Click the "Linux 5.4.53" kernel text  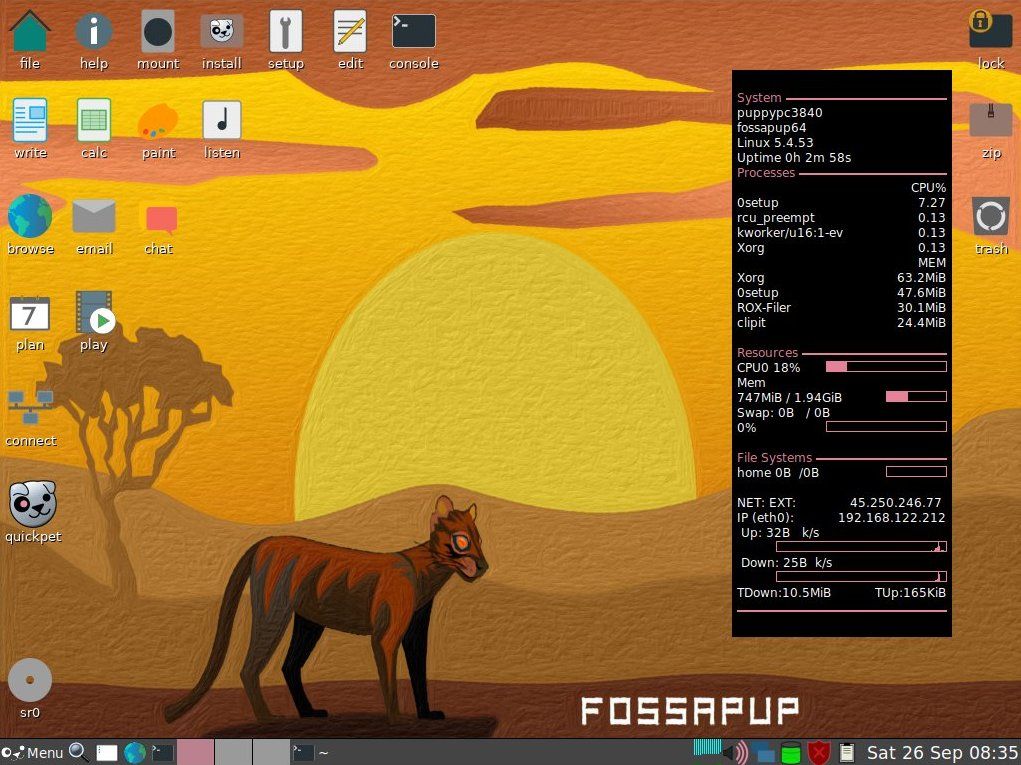(x=775, y=143)
